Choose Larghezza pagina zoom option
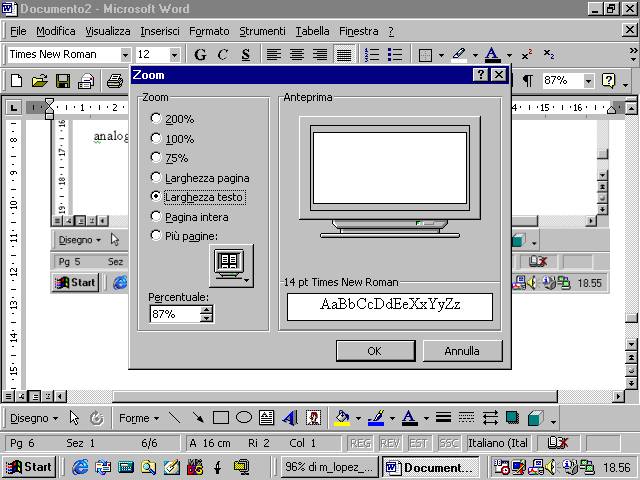The image size is (640, 480). [x=200, y=178]
